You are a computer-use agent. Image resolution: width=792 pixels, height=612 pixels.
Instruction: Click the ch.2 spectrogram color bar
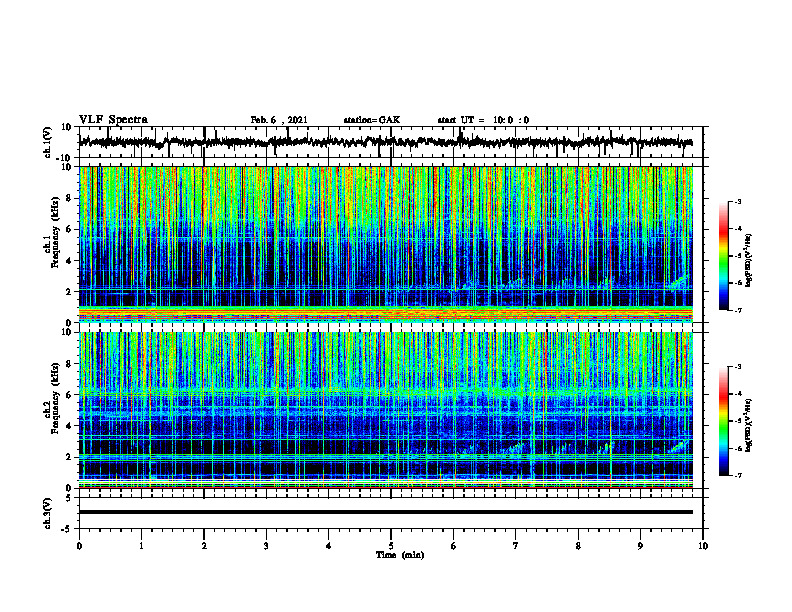[723, 421]
